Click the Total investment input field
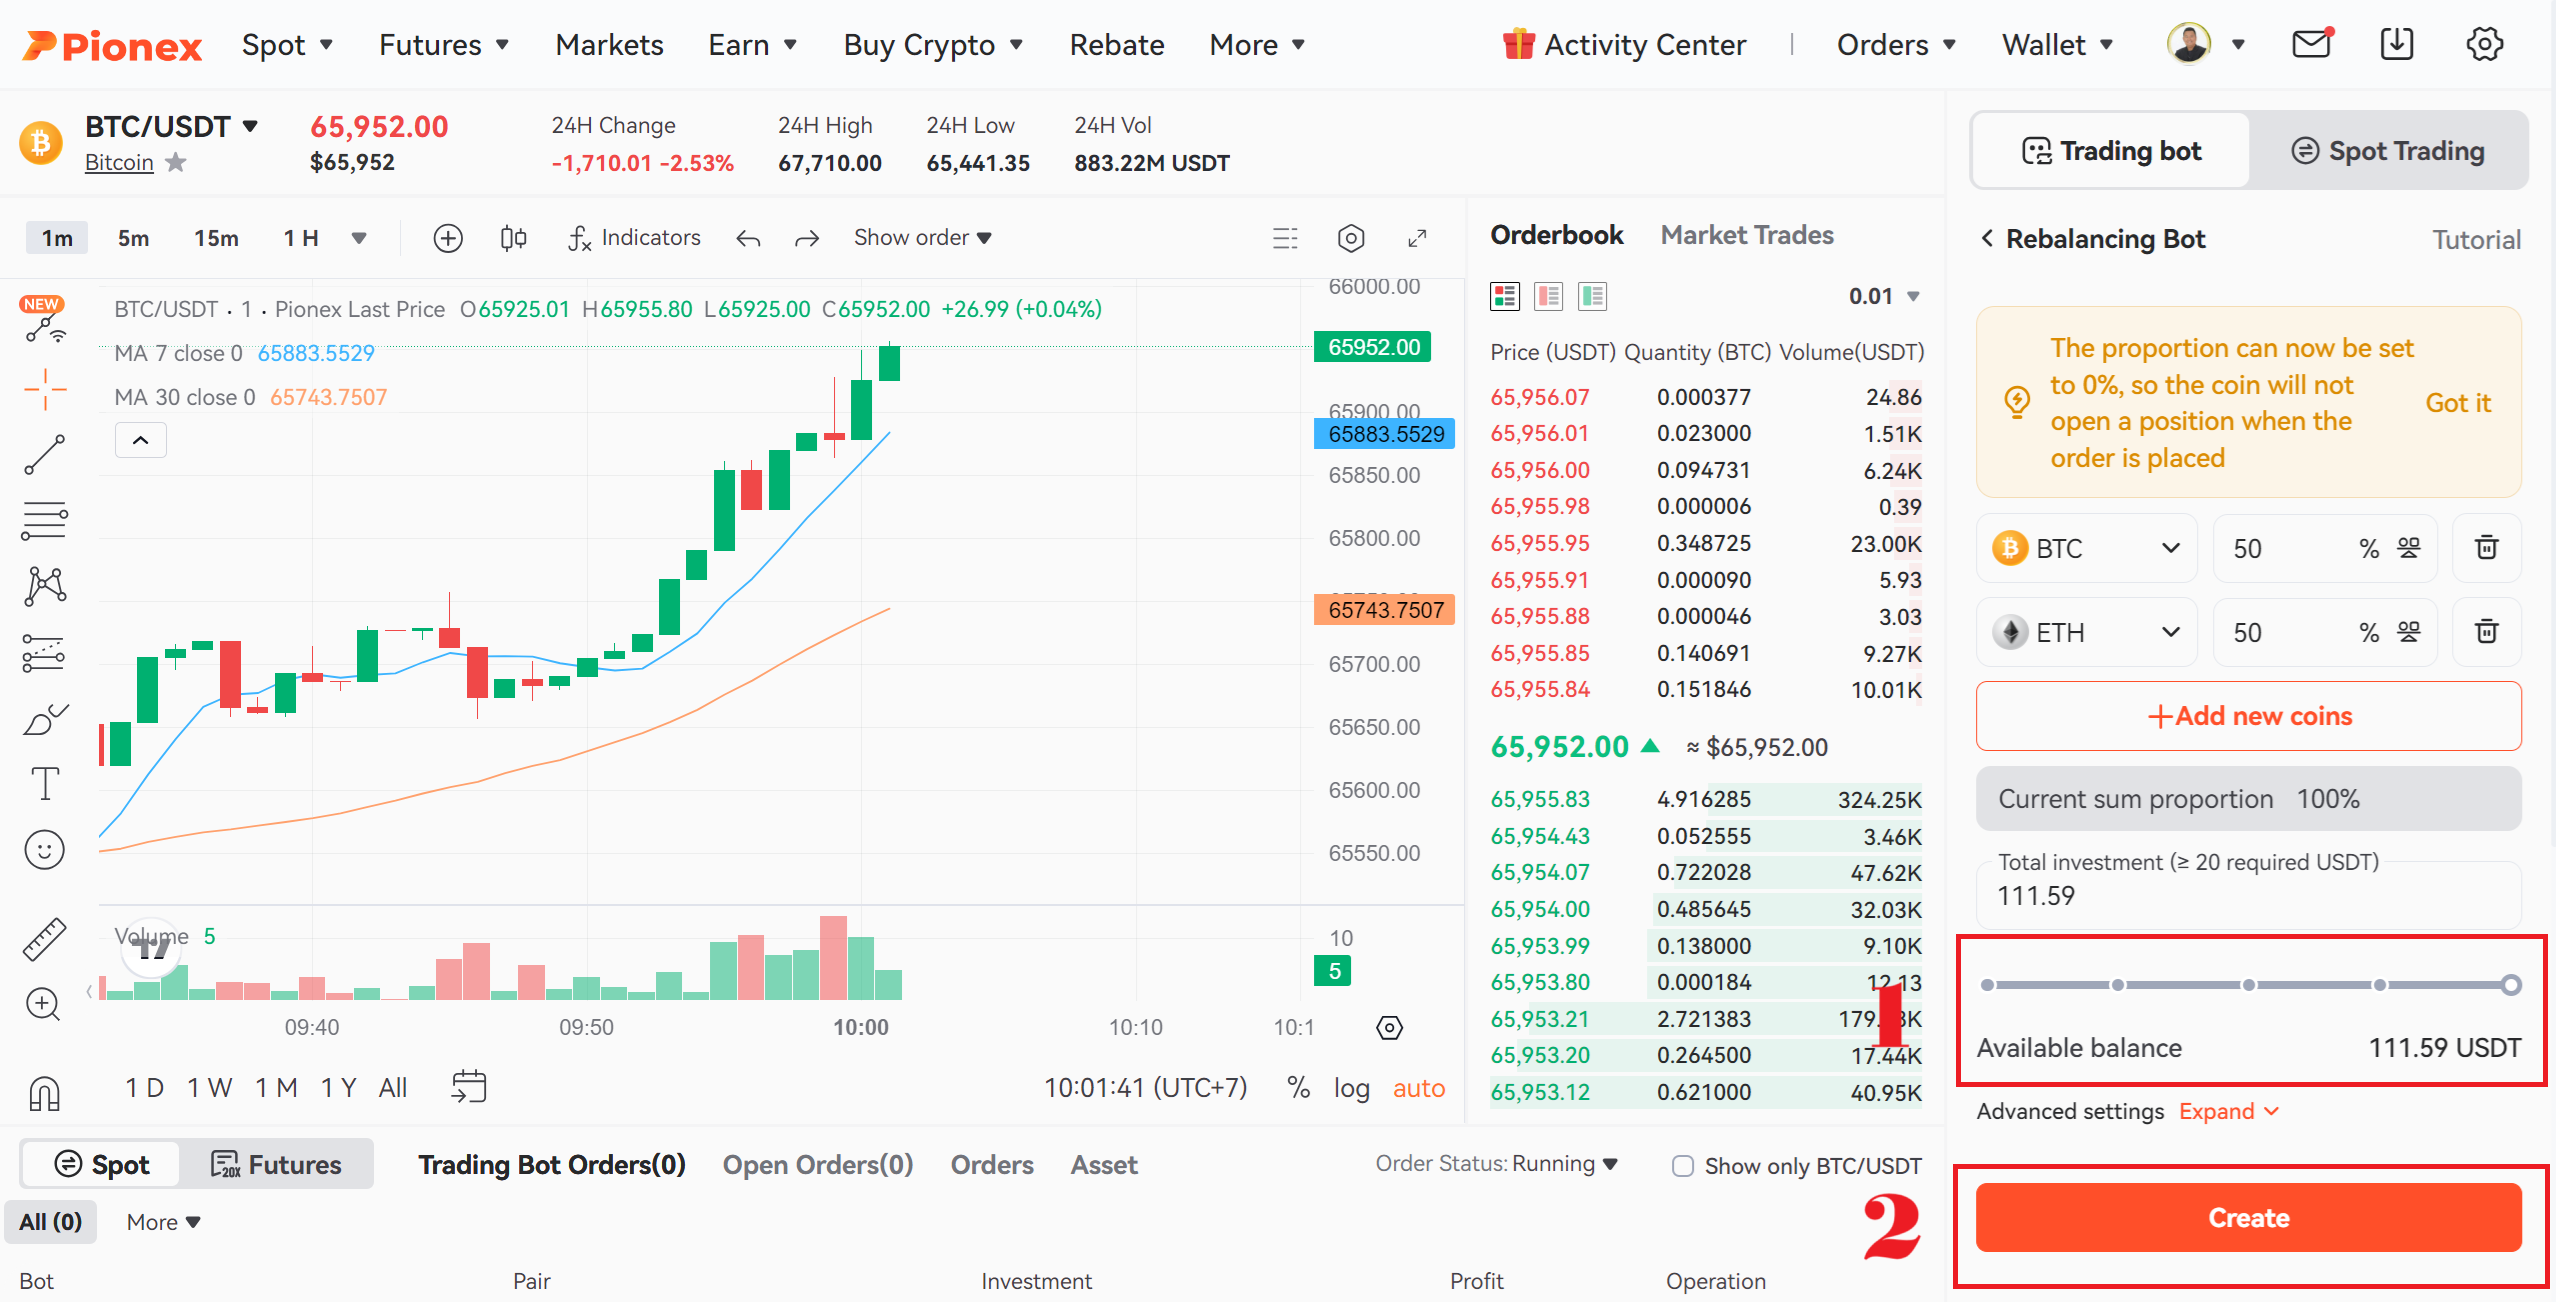Viewport: 2556px width, 1302px height. (2248, 895)
